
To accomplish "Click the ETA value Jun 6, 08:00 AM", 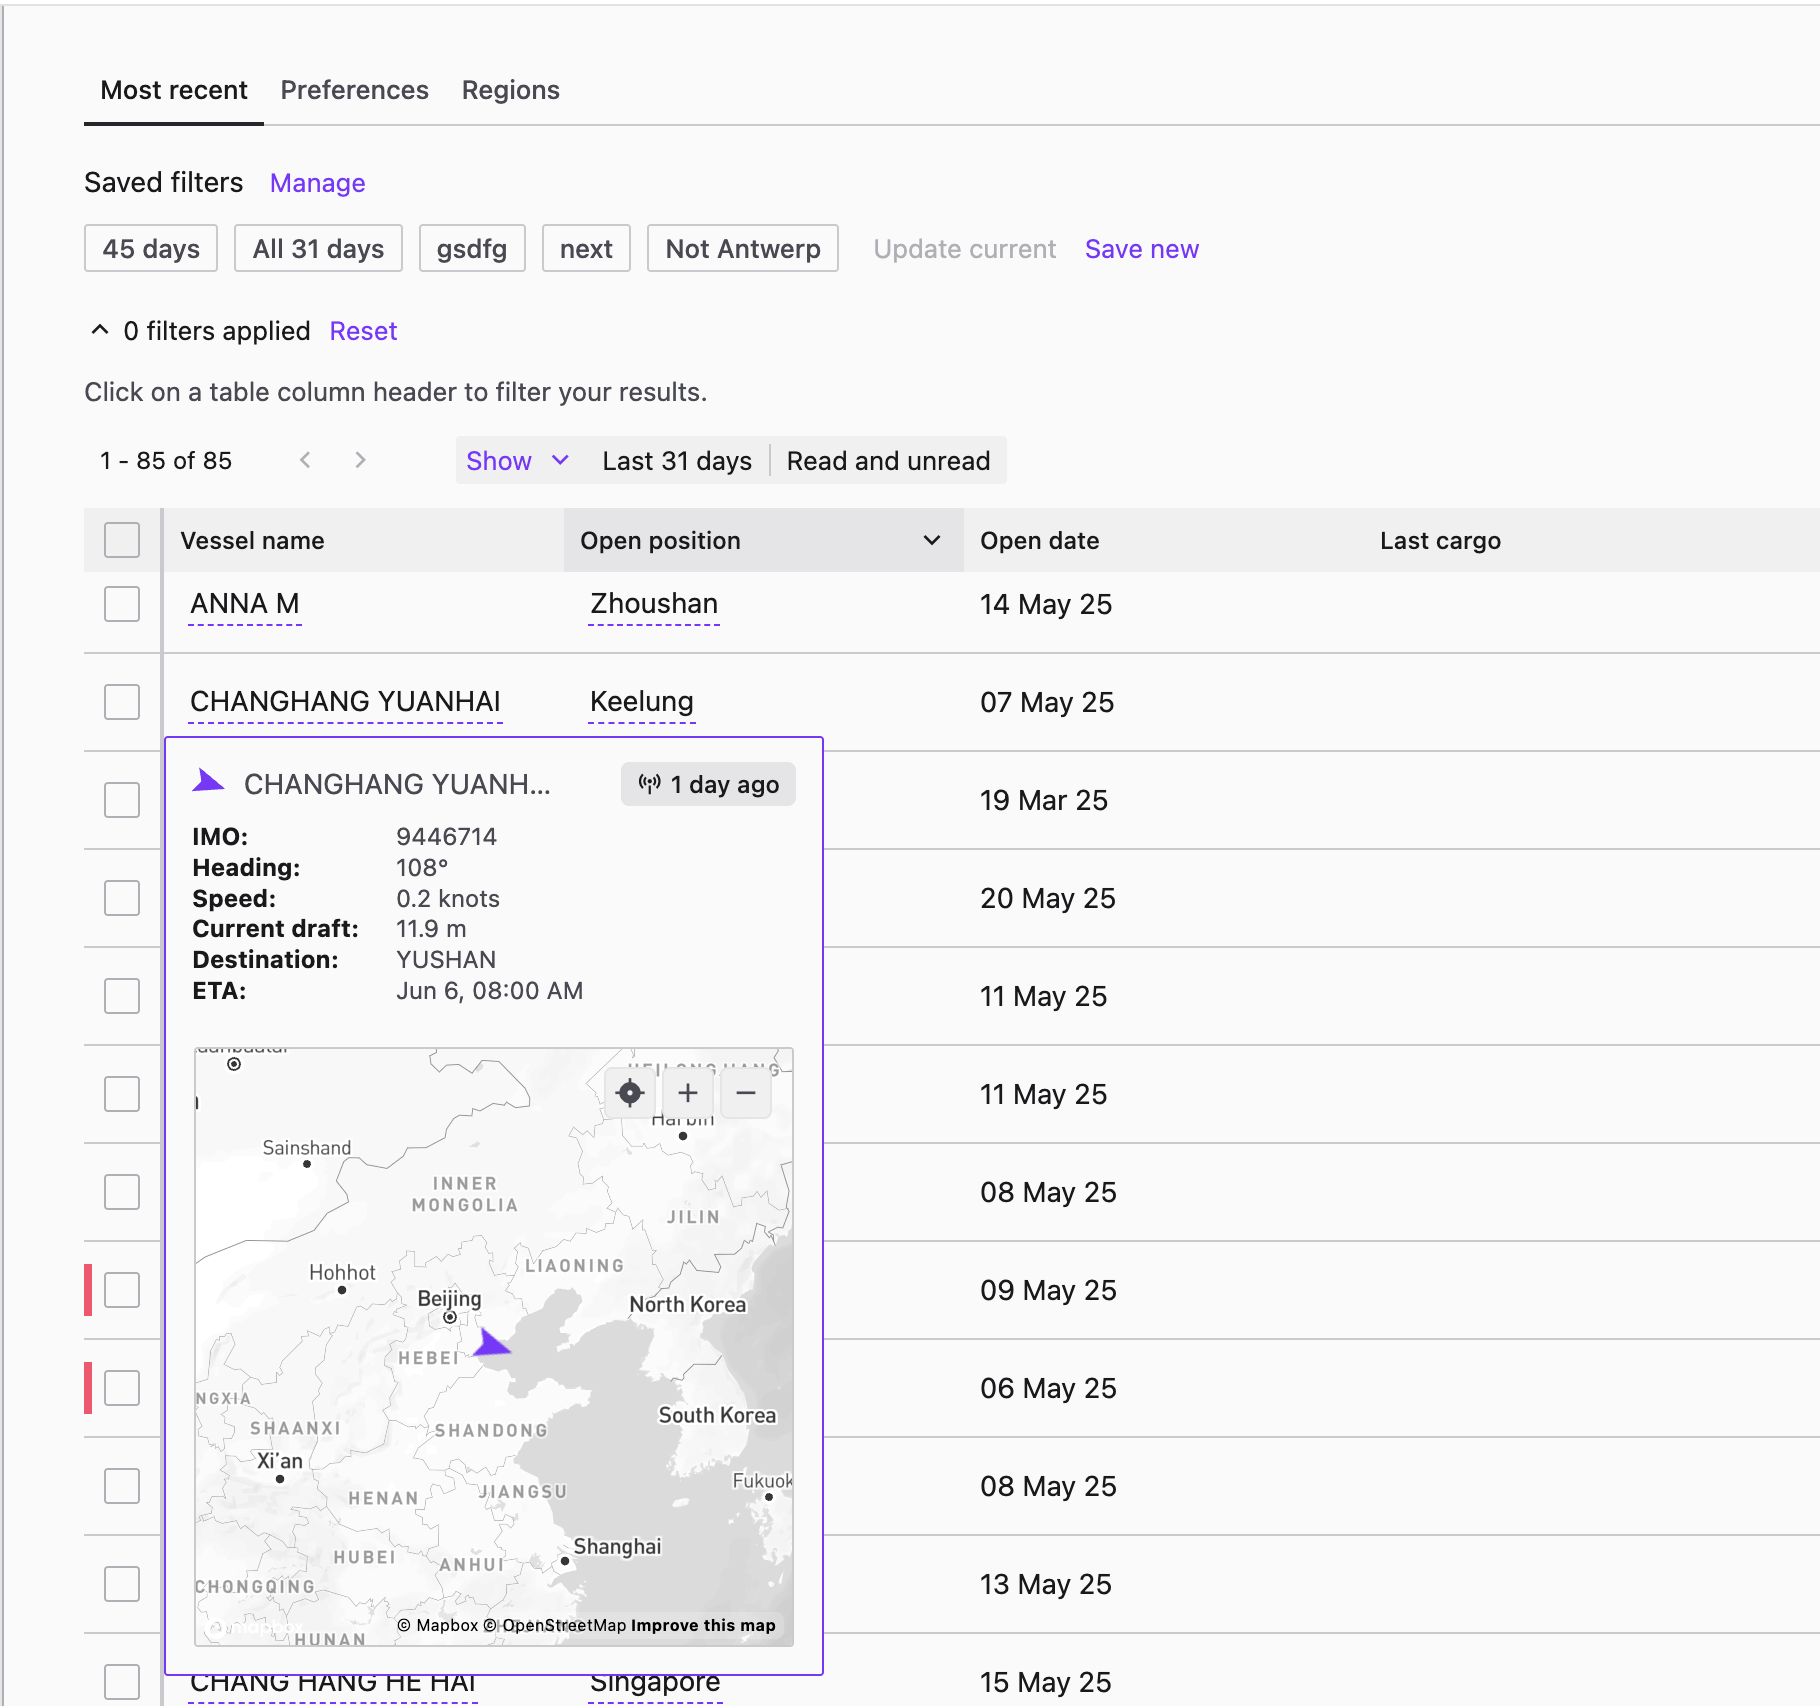I will [x=489, y=990].
